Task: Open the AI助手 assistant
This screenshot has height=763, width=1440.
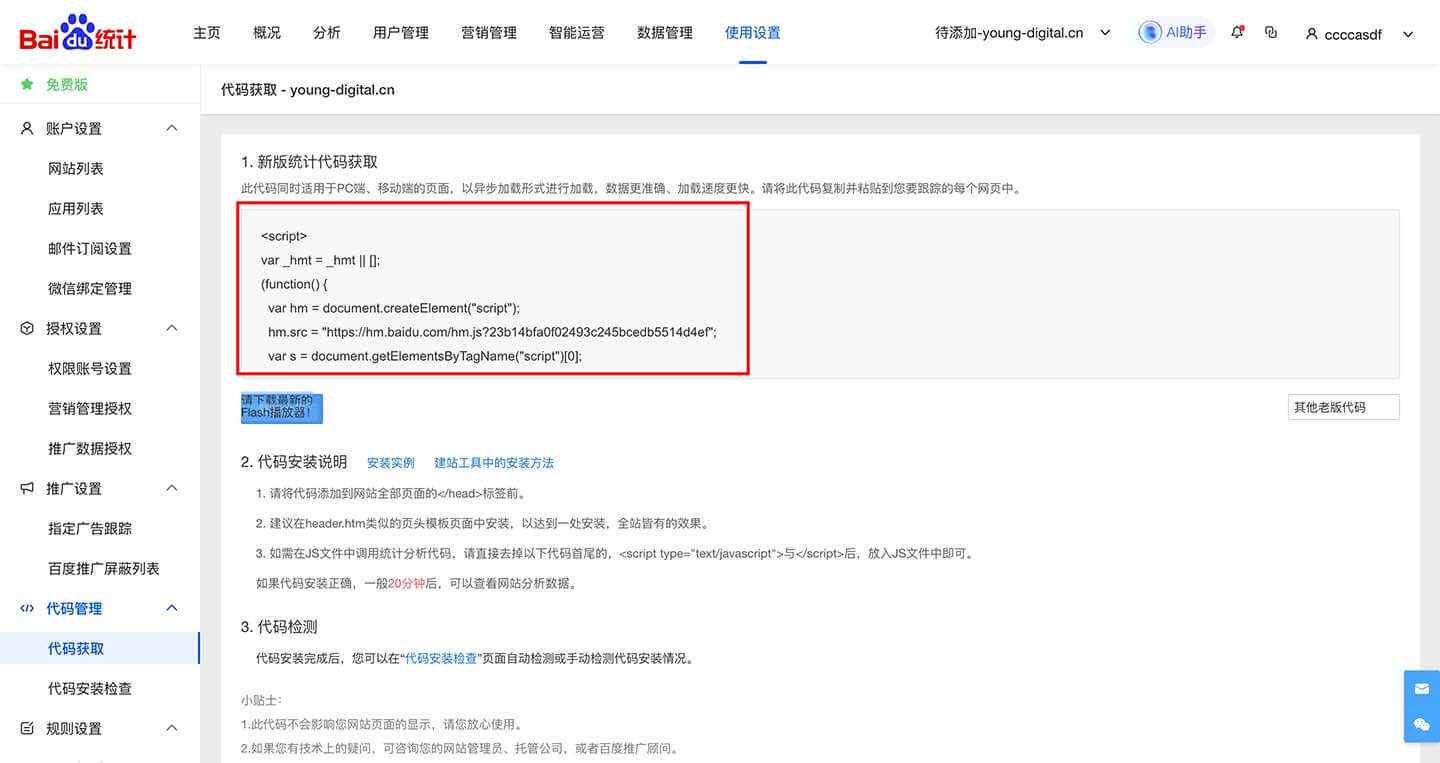Action: (x=1174, y=33)
